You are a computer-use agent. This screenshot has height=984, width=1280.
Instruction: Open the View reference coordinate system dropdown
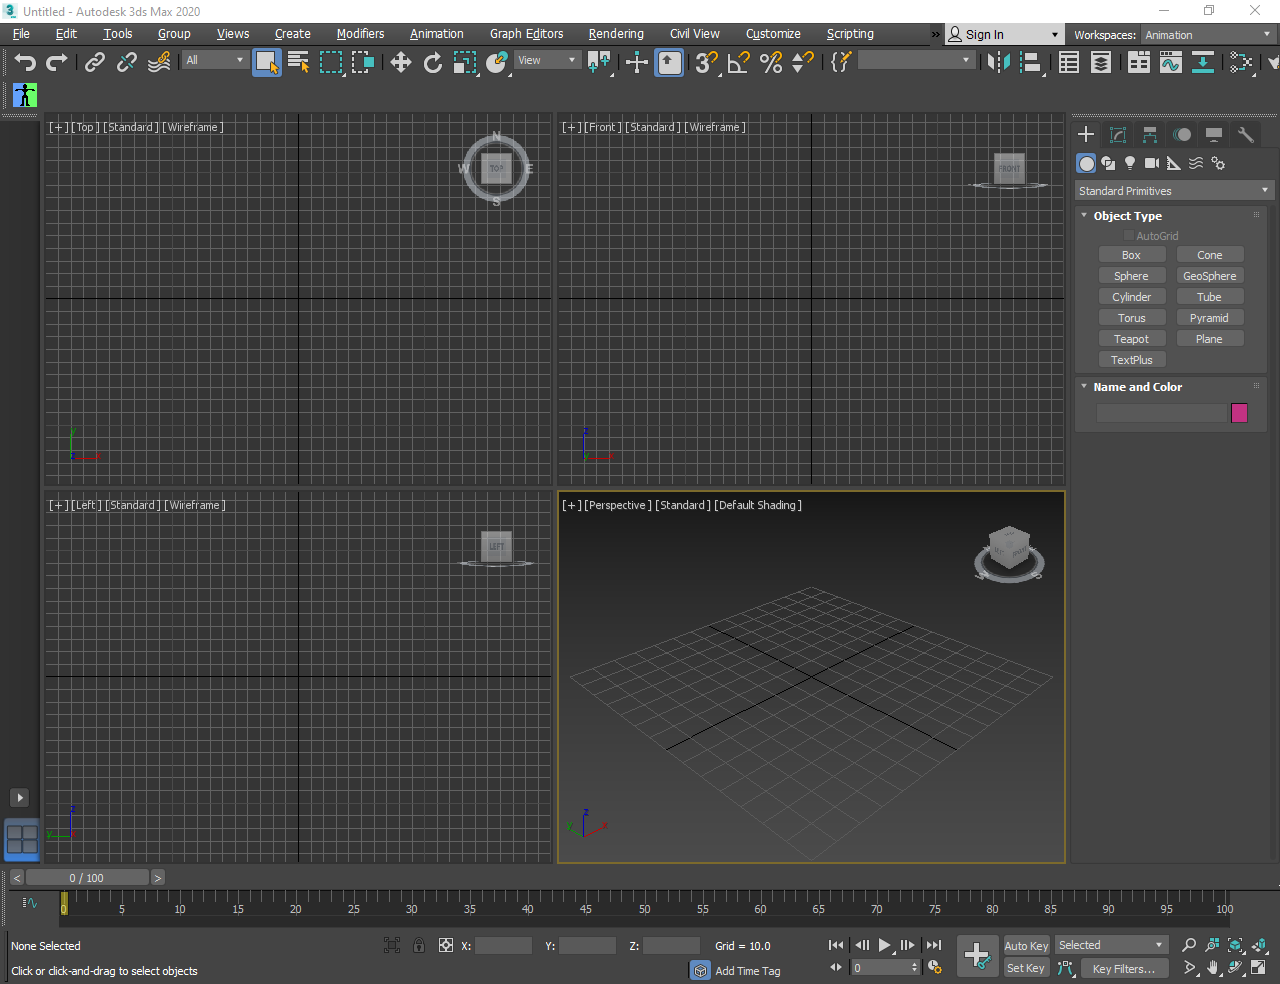point(546,59)
